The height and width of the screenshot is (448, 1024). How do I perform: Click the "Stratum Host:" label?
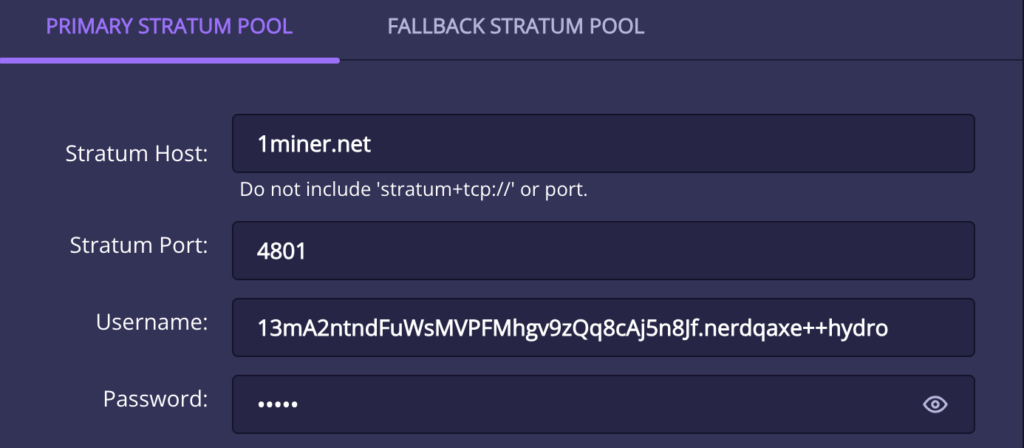tap(137, 154)
